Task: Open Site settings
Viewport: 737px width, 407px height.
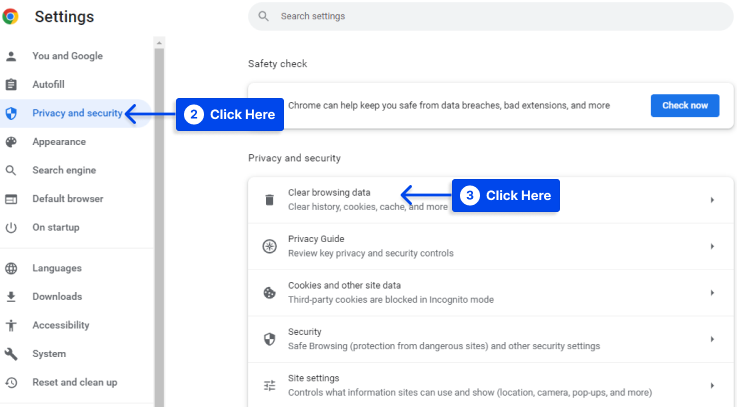Action: point(490,385)
